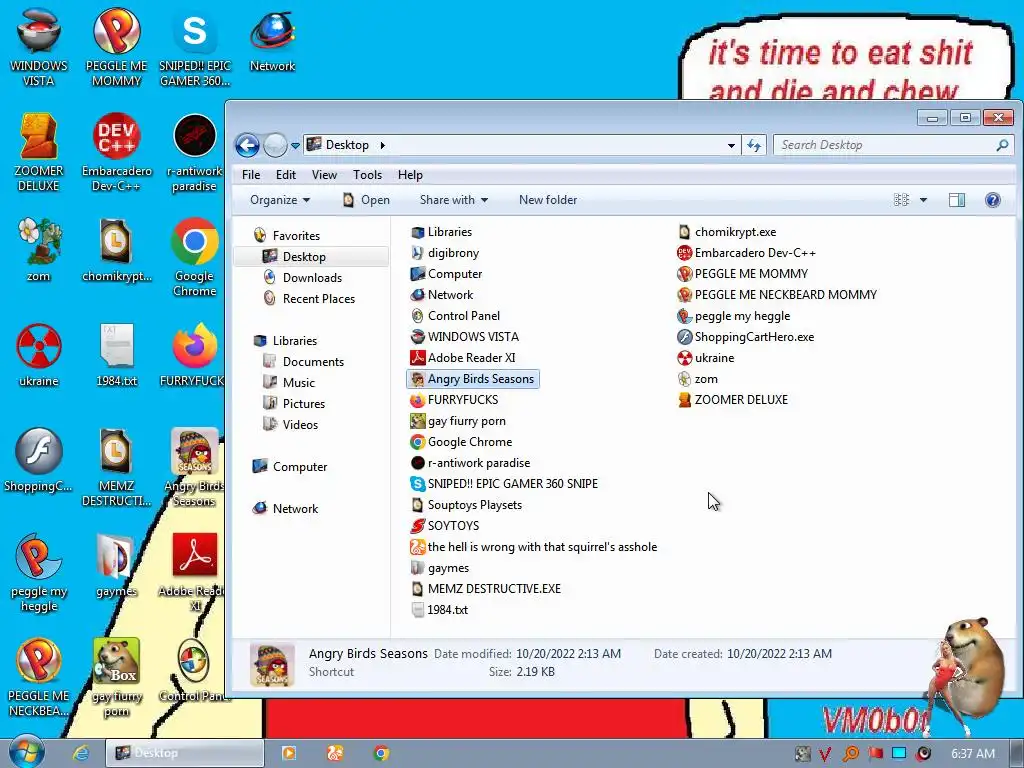Click the Change your view icon
1024x768 pixels.
click(901, 200)
